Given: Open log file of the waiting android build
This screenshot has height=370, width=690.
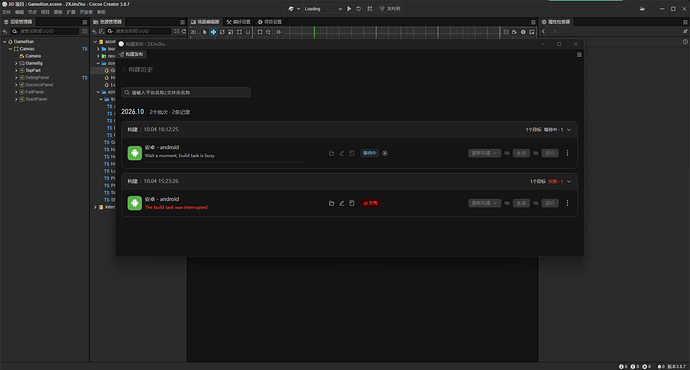Looking at the screenshot, I should pyautogui.click(x=352, y=153).
